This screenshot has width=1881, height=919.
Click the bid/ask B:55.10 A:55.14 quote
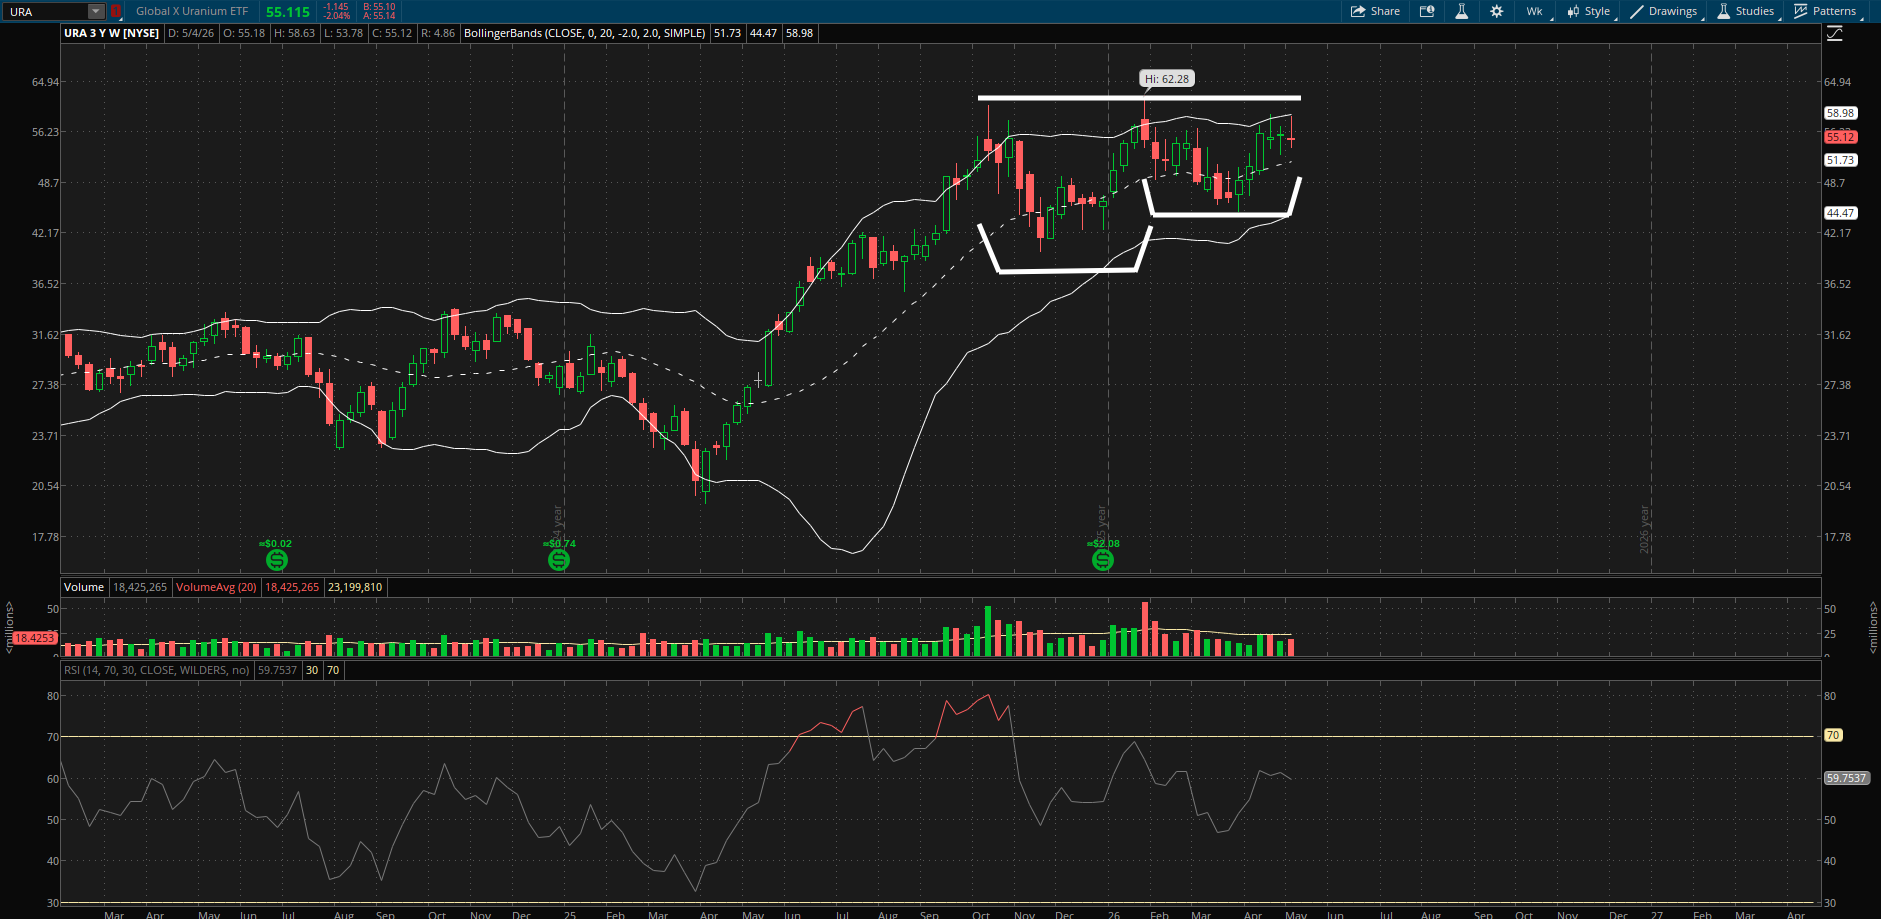click(379, 12)
